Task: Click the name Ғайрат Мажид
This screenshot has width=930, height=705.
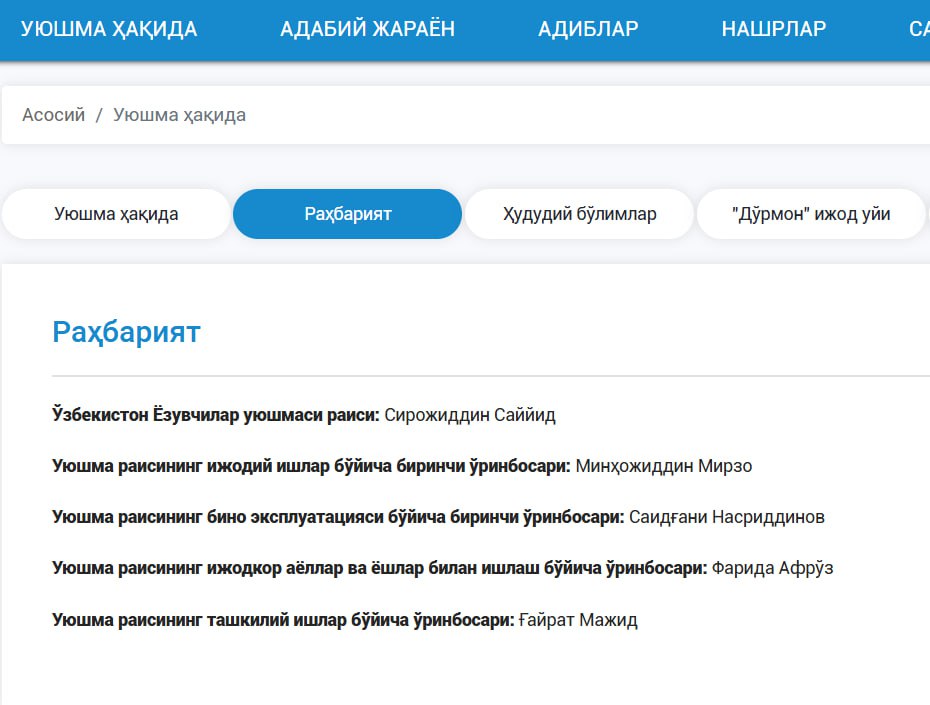Action: click(578, 620)
